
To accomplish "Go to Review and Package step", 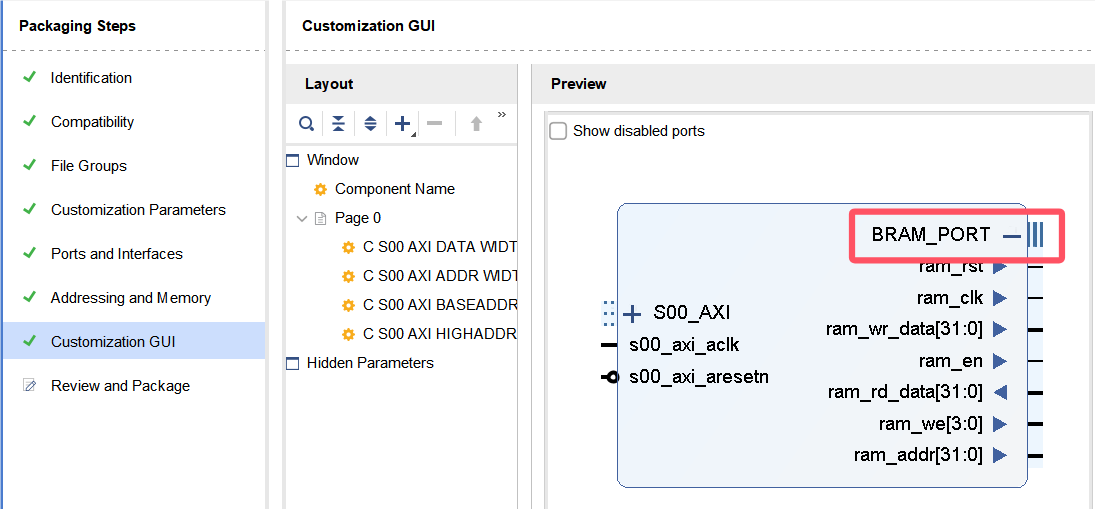I will [x=120, y=386].
